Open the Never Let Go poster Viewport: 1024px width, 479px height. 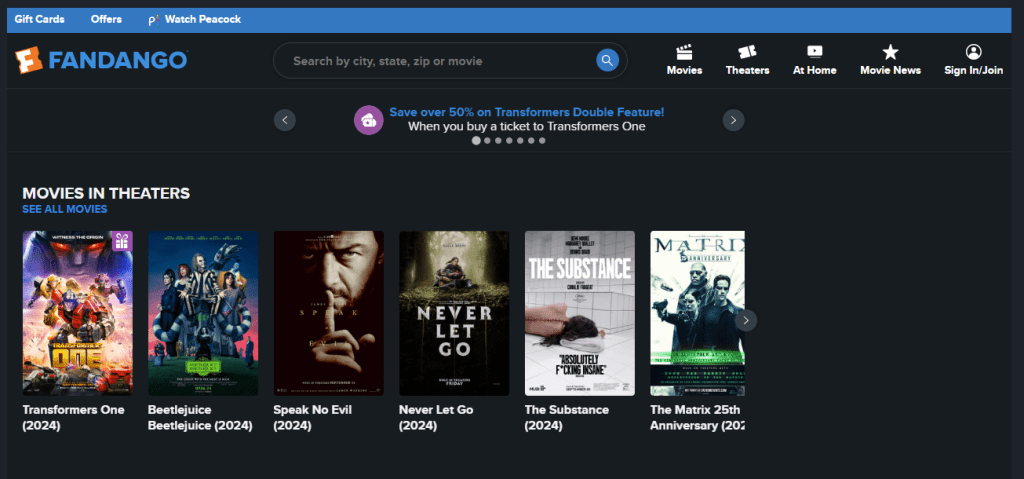(x=454, y=313)
